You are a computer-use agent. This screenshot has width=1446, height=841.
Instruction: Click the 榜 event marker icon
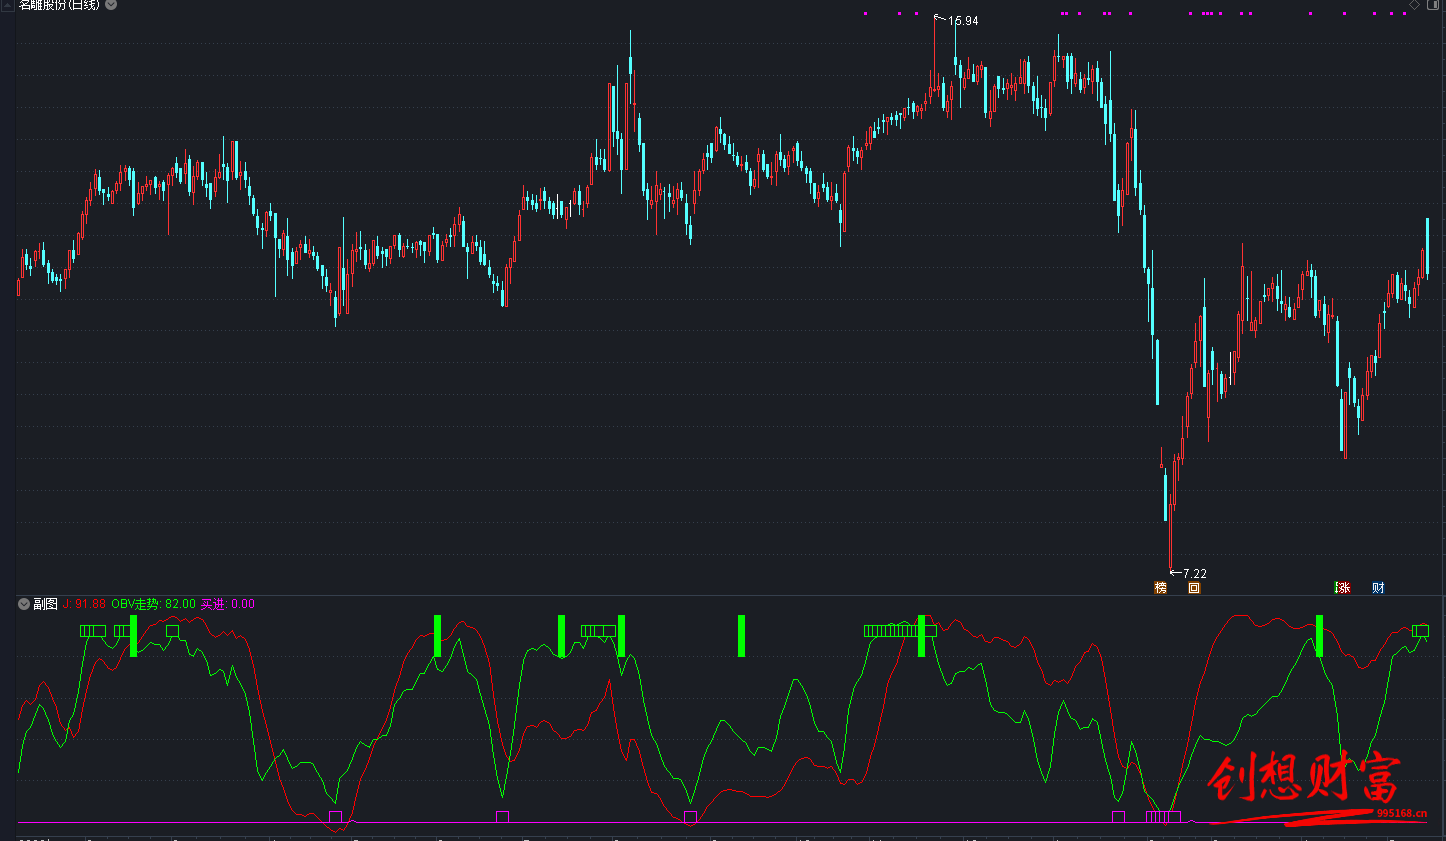[x=1160, y=588]
